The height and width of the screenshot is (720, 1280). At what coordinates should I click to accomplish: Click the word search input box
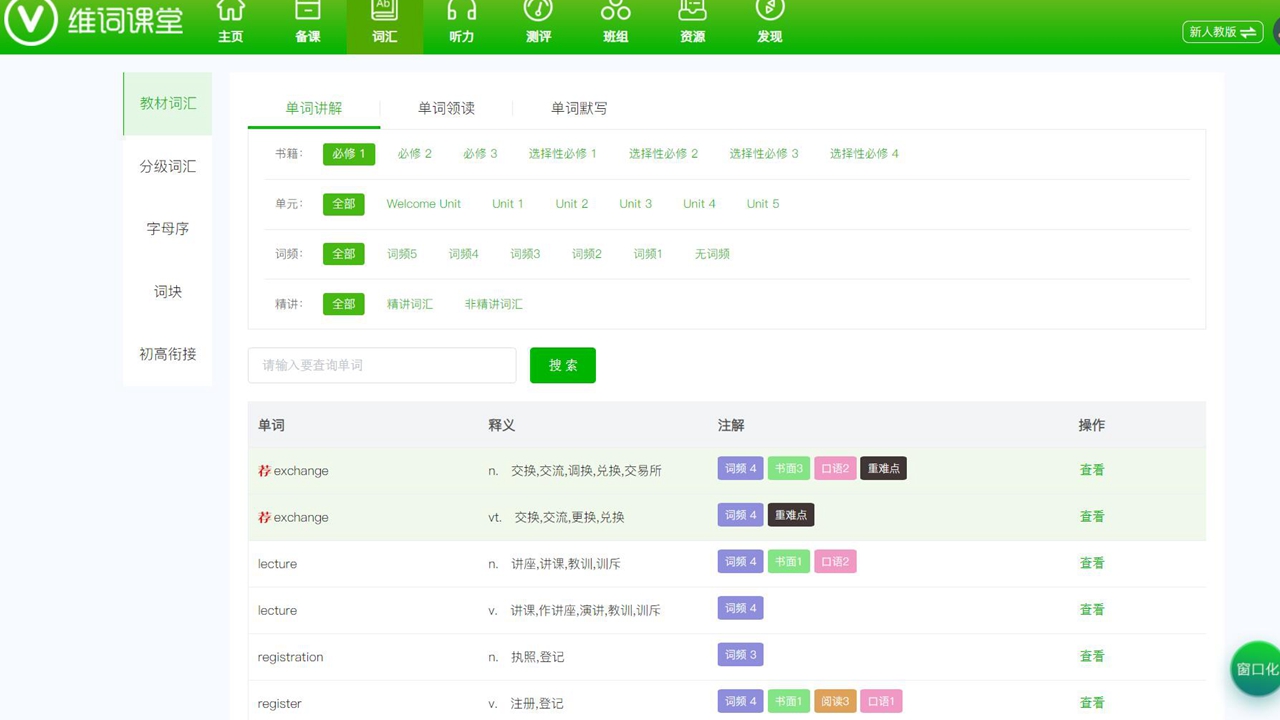381,365
